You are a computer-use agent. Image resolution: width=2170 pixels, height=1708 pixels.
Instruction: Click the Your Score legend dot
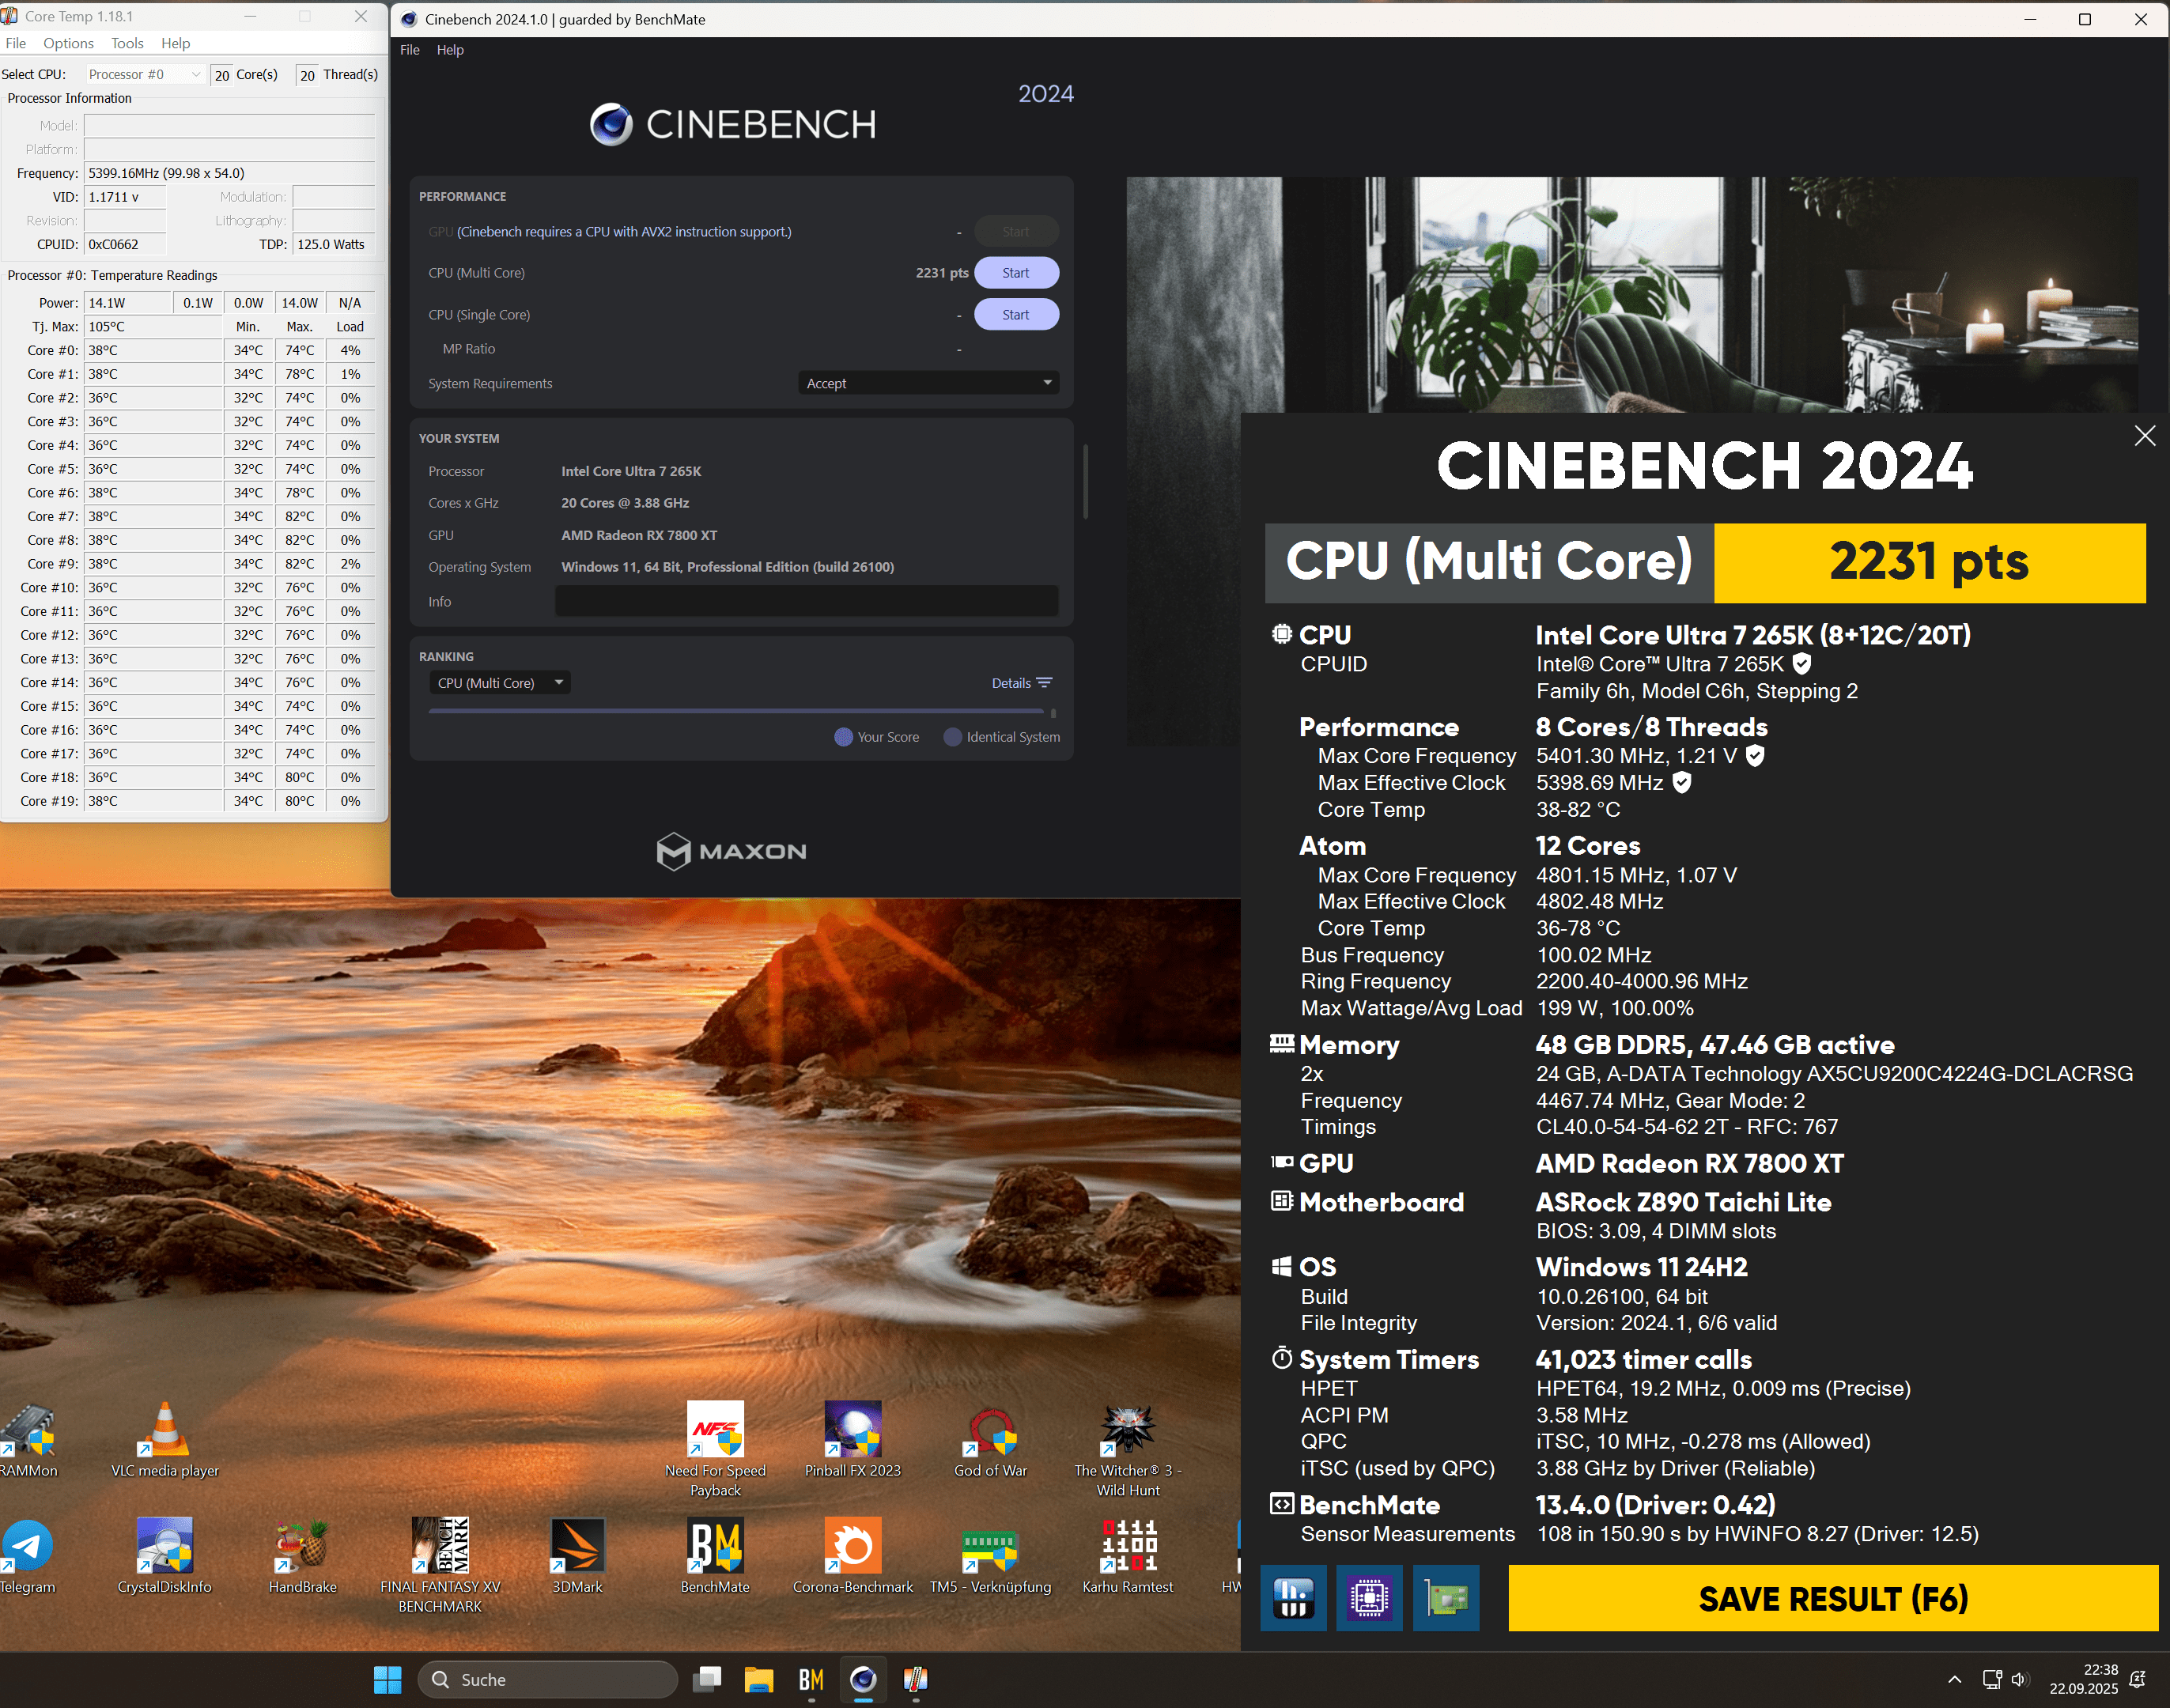tap(843, 737)
